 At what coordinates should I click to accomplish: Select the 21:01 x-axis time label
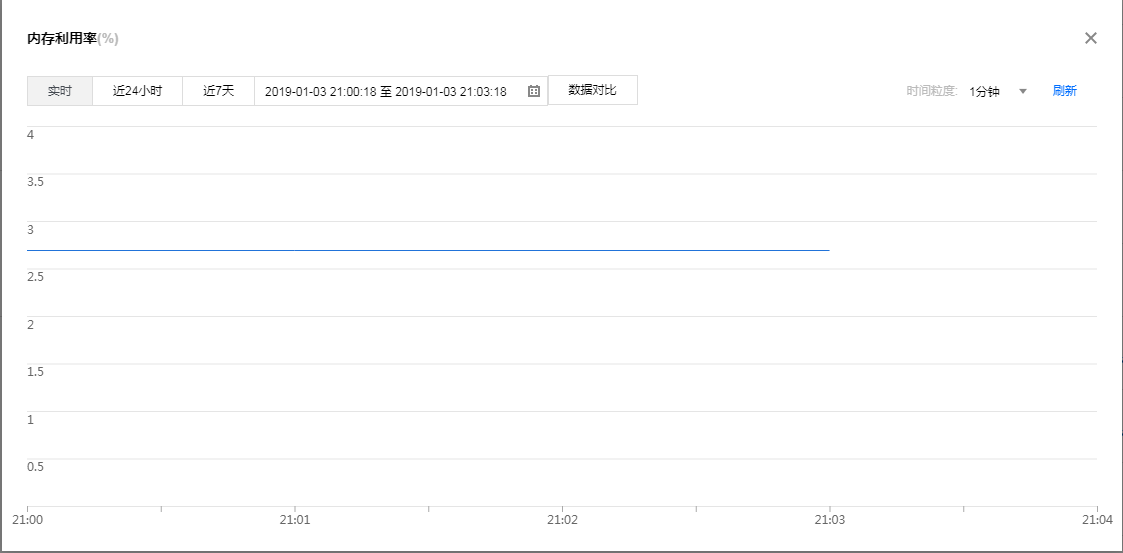pyautogui.click(x=294, y=521)
